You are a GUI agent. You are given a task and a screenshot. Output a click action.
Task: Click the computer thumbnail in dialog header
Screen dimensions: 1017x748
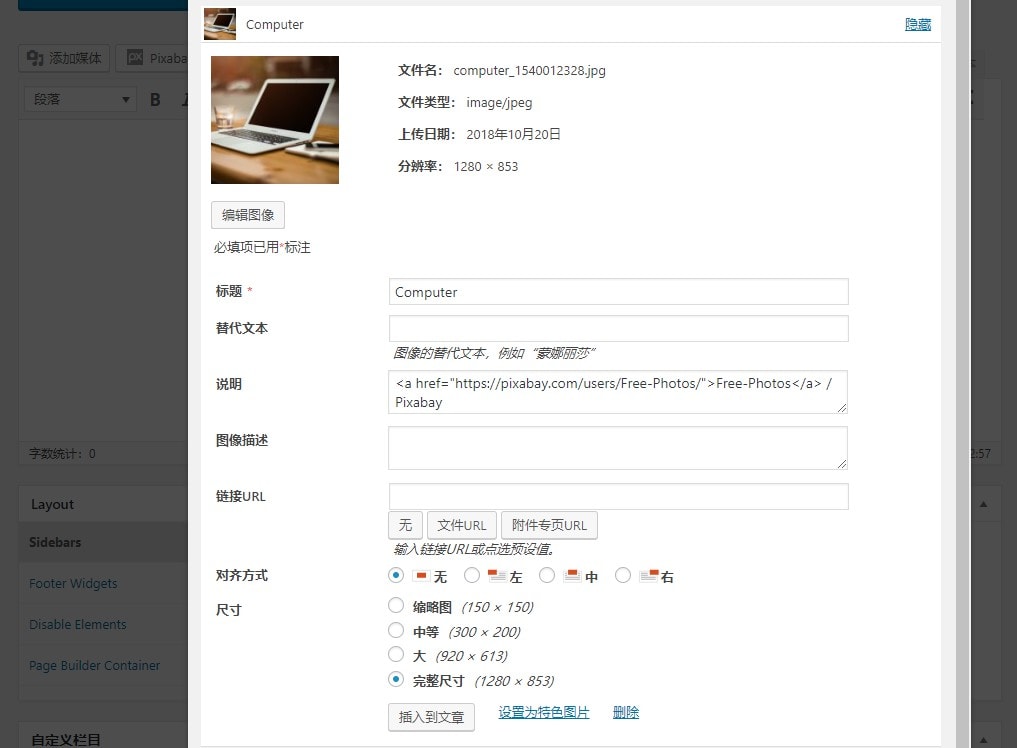click(x=220, y=24)
